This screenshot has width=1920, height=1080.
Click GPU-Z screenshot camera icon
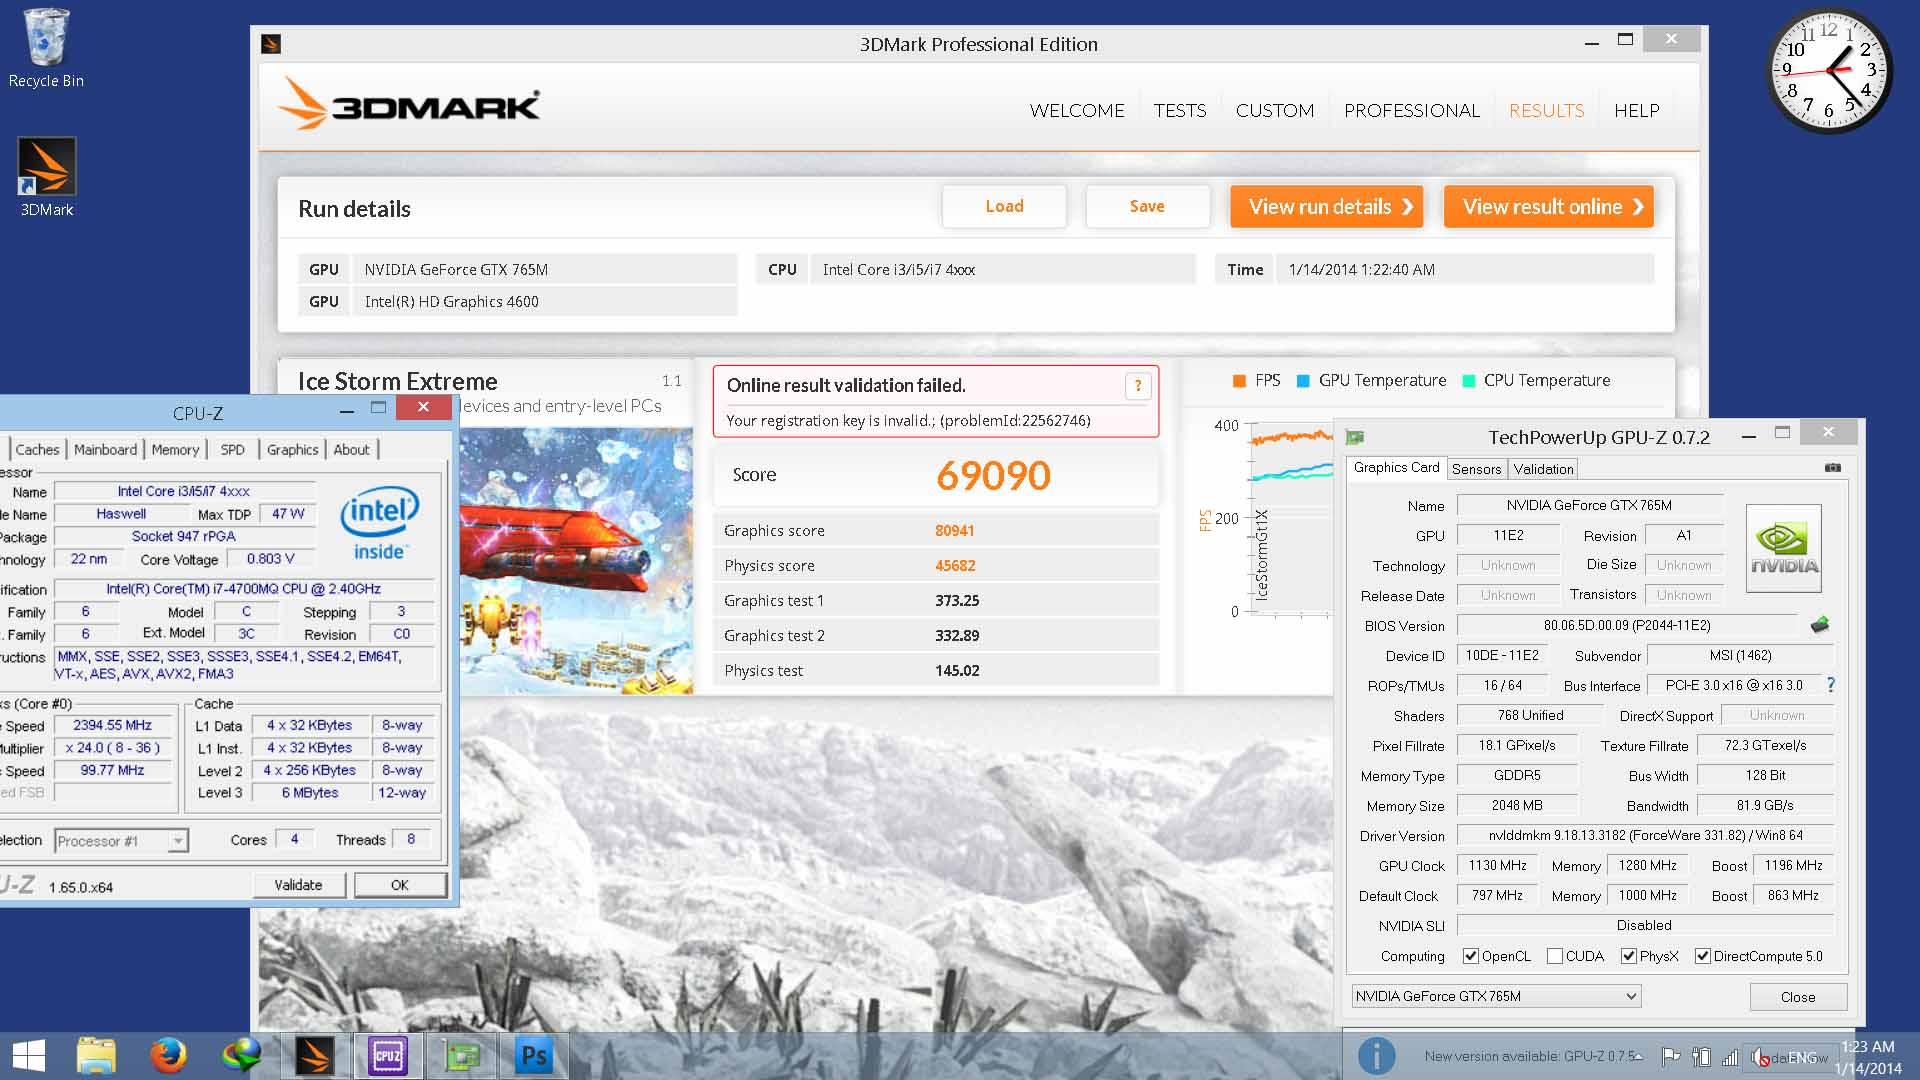coord(1832,467)
